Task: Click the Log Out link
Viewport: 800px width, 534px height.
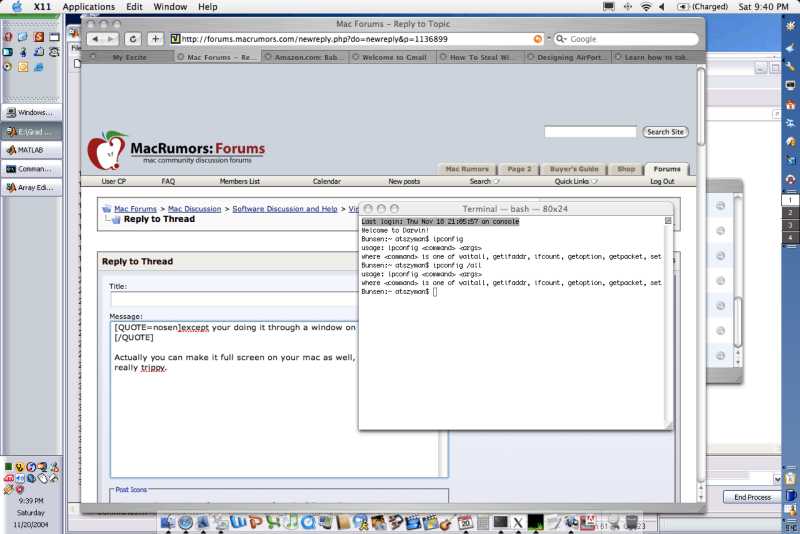Action: 662,181
